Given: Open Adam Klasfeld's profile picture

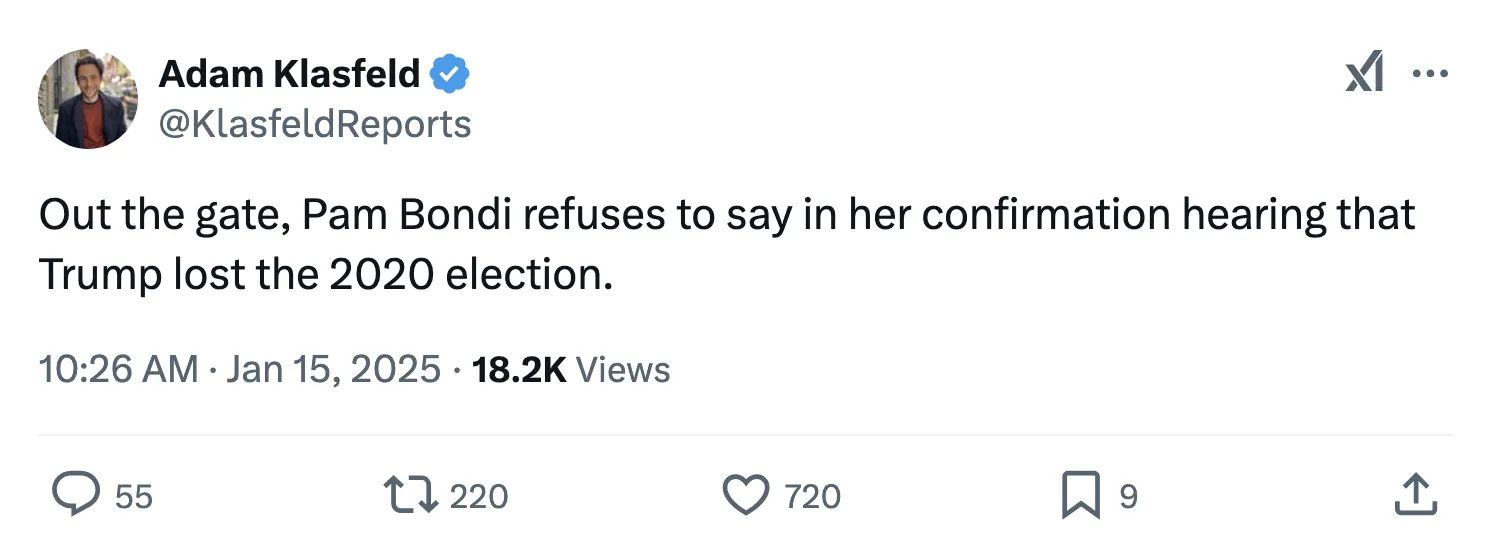Looking at the screenshot, I should 88,99.
